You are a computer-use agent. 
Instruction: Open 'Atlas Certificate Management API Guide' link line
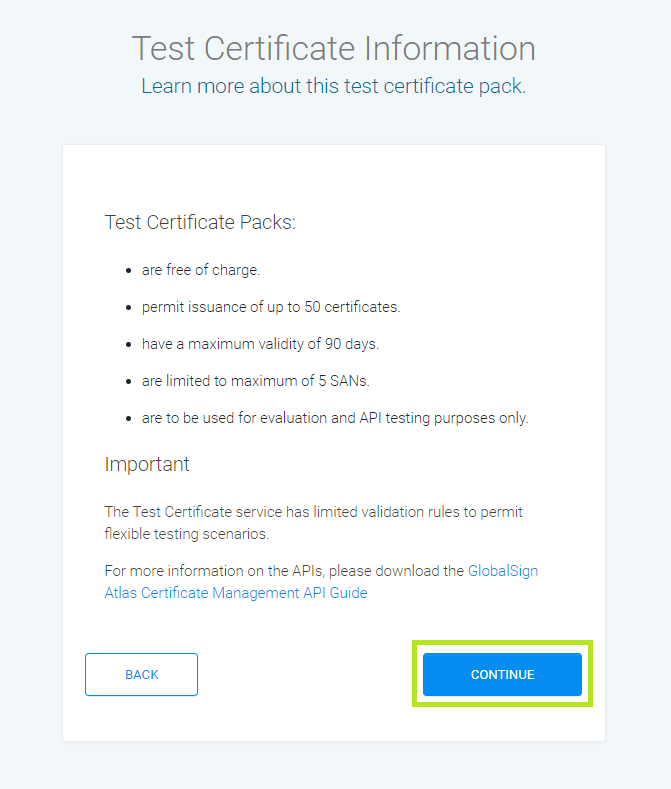click(x=236, y=593)
